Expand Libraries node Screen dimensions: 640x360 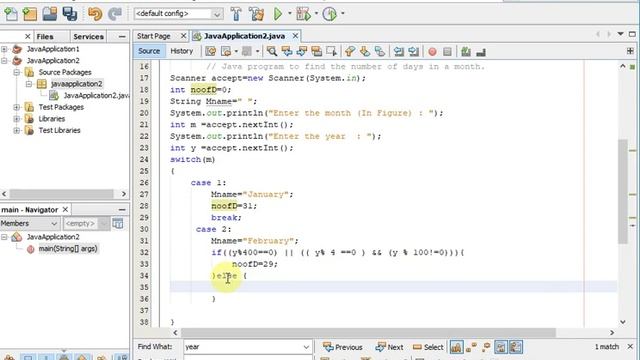click(x=16, y=119)
